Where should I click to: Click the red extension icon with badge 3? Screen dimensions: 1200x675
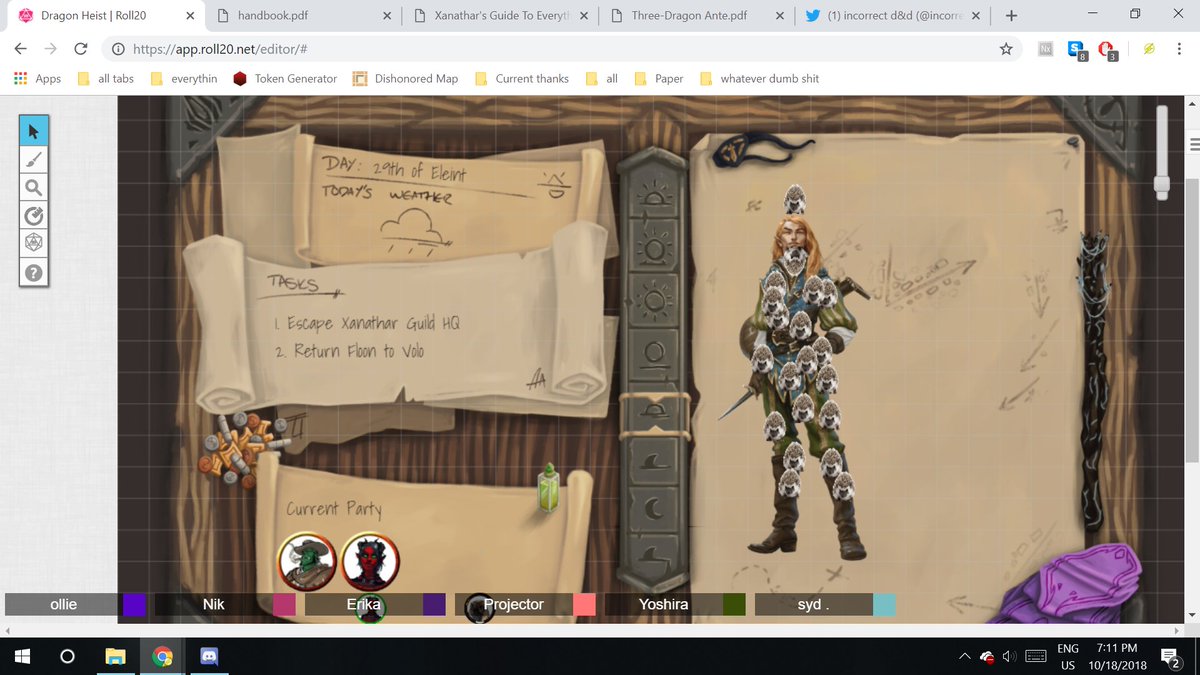(1107, 50)
